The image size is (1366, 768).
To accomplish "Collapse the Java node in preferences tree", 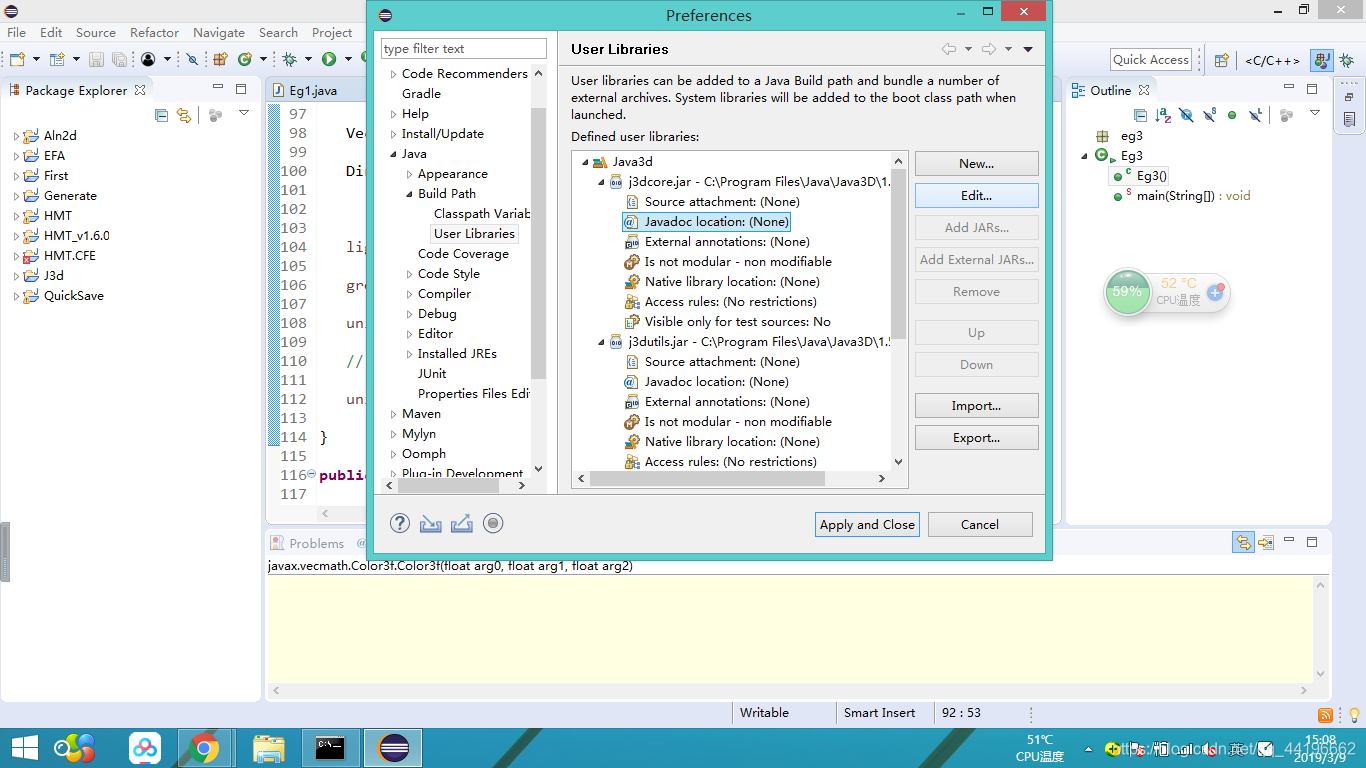I will point(393,154).
